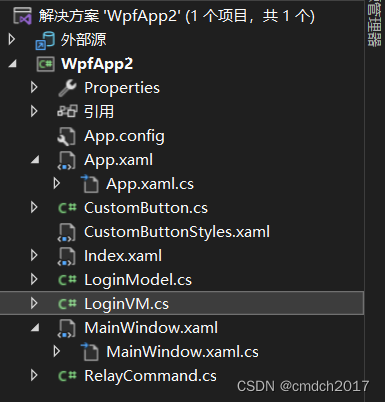Click the C# icon beside RelayCommand.cs

67,376
